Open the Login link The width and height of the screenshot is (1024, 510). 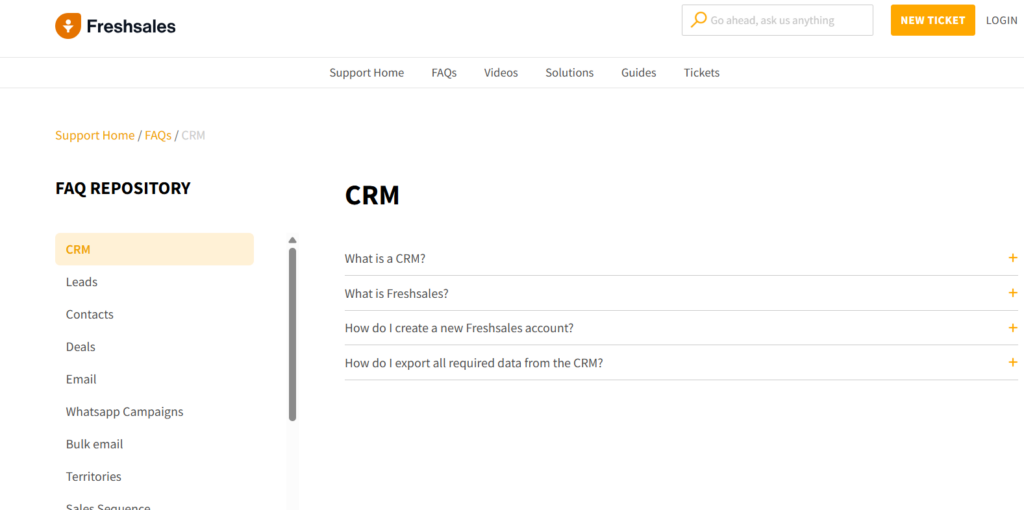click(1001, 20)
